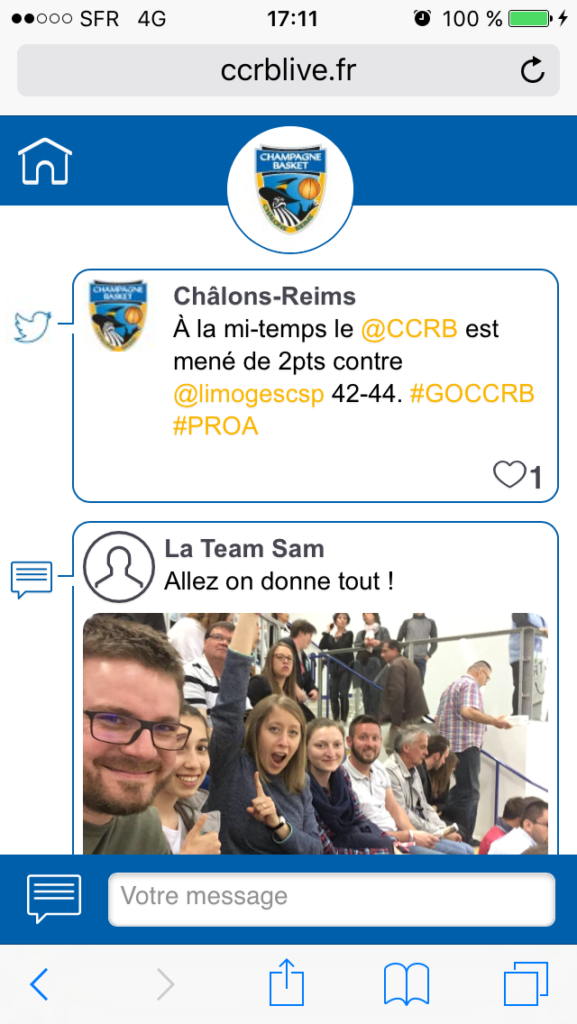The height and width of the screenshot is (1024, 577).
Task: Click the @CCRB mention link
Action: coord(409,329)
